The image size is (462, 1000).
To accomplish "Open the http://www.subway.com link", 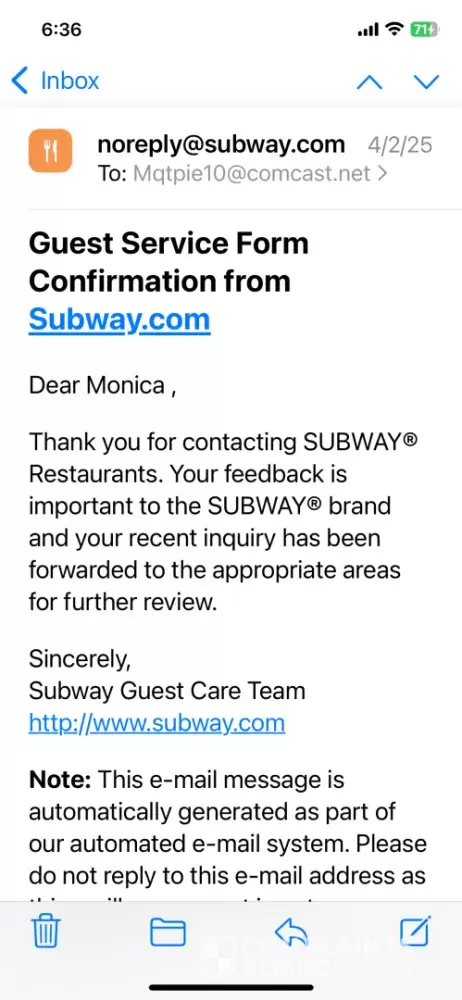I will [156, 723].
